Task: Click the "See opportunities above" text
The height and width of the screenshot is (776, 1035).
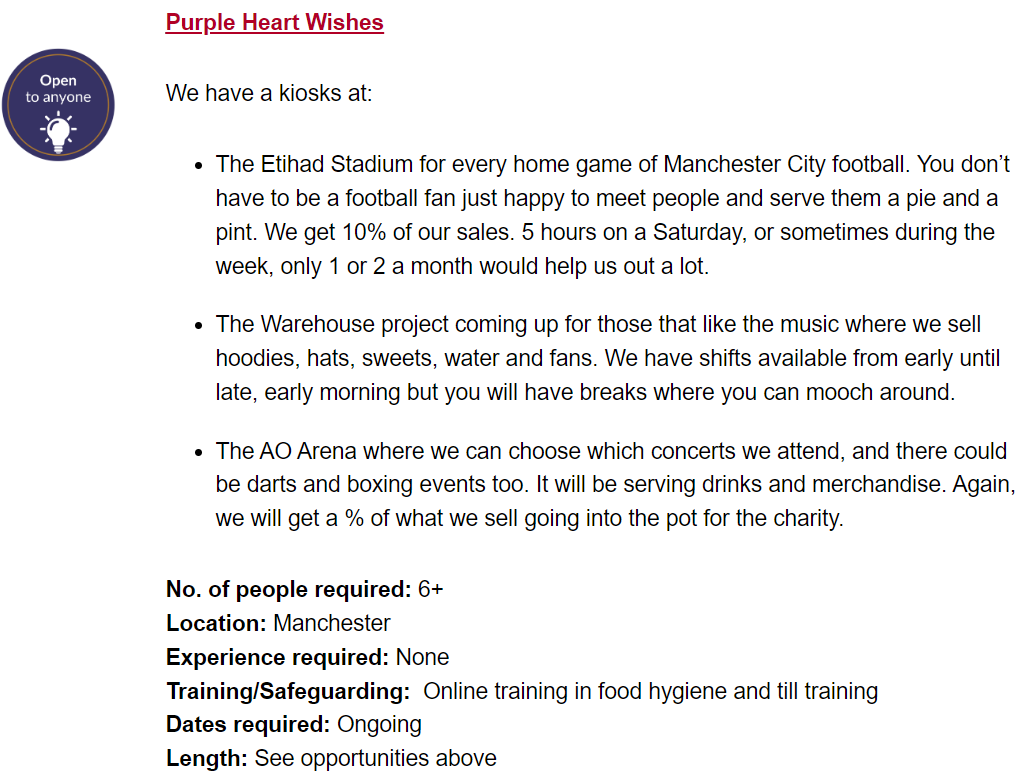Action: click(x=376, y=758)
